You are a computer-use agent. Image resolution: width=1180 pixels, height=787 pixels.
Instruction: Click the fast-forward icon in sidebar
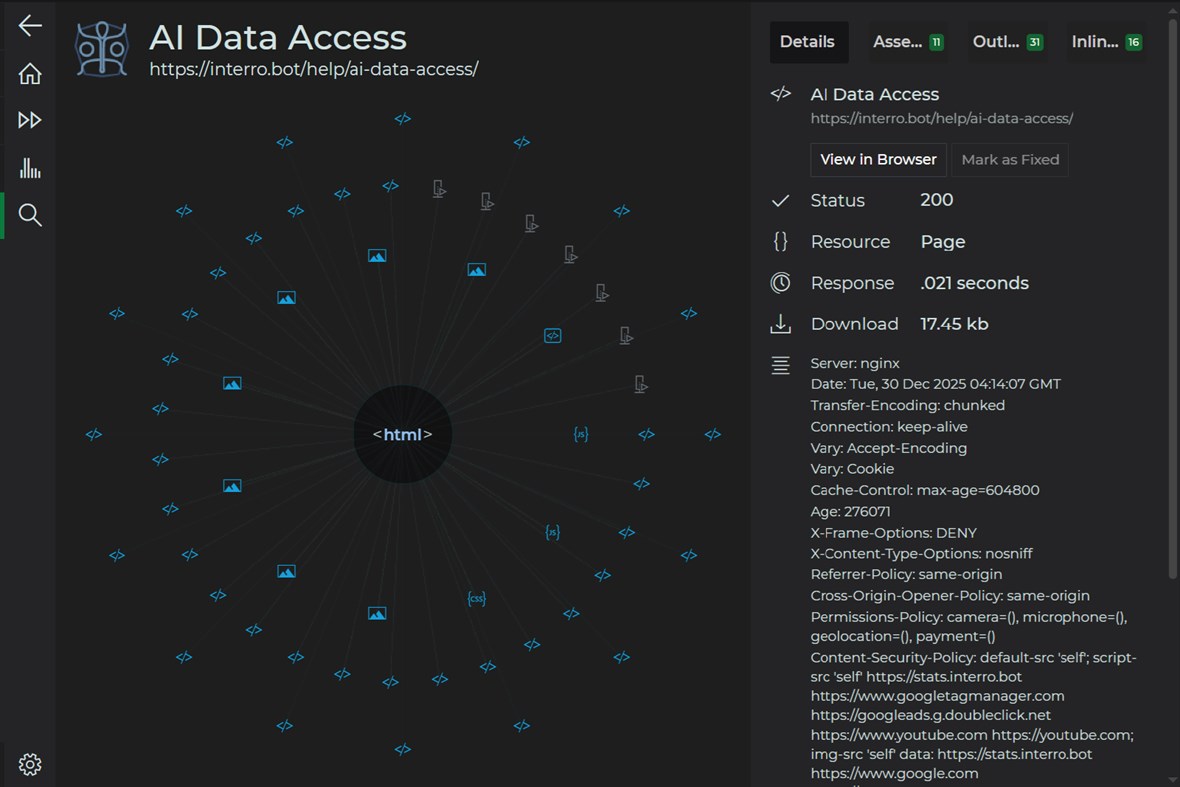(30, 120)
